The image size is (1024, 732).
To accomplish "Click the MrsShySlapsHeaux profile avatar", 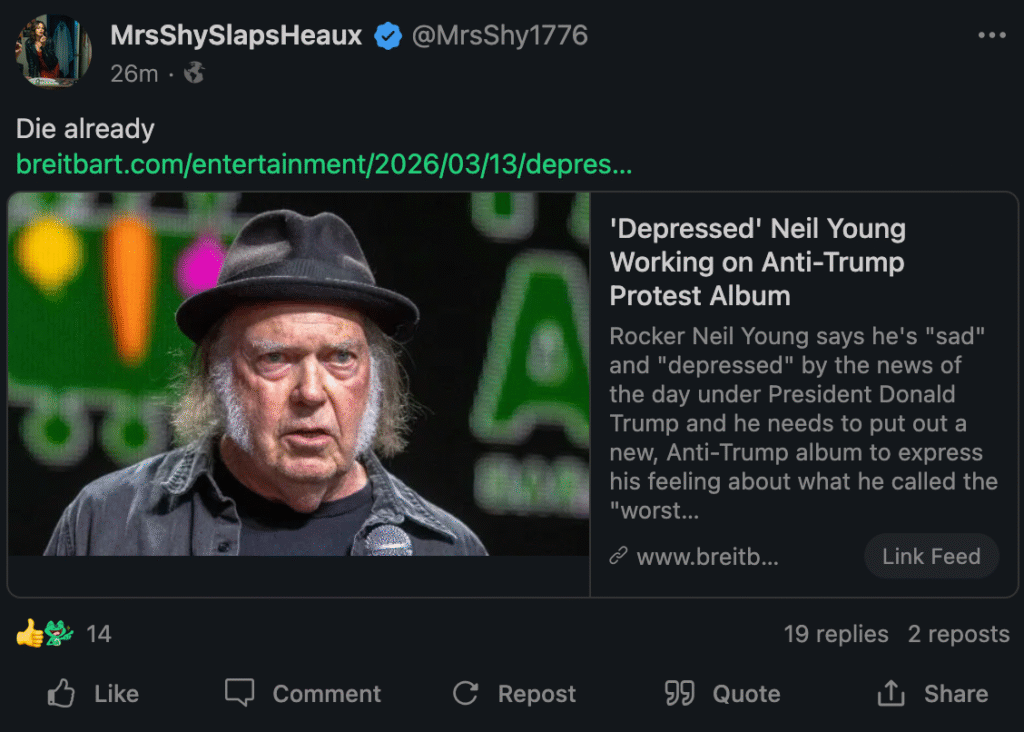I will [x=54, y=52].
